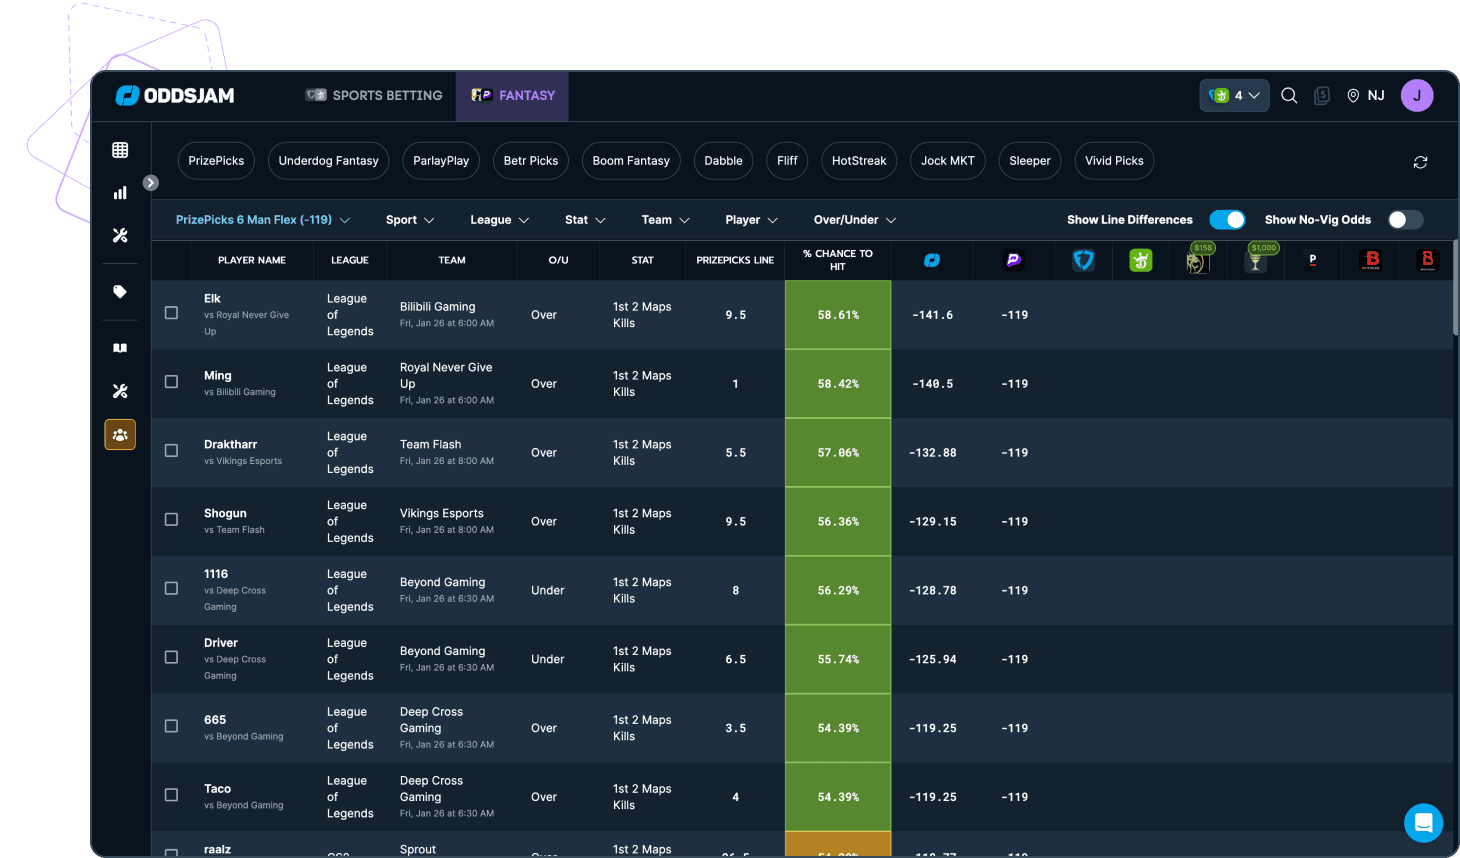Select the highlighted people group sidebar icon
This screenshot has height=858, width=1460.
[x=120, y=435]
